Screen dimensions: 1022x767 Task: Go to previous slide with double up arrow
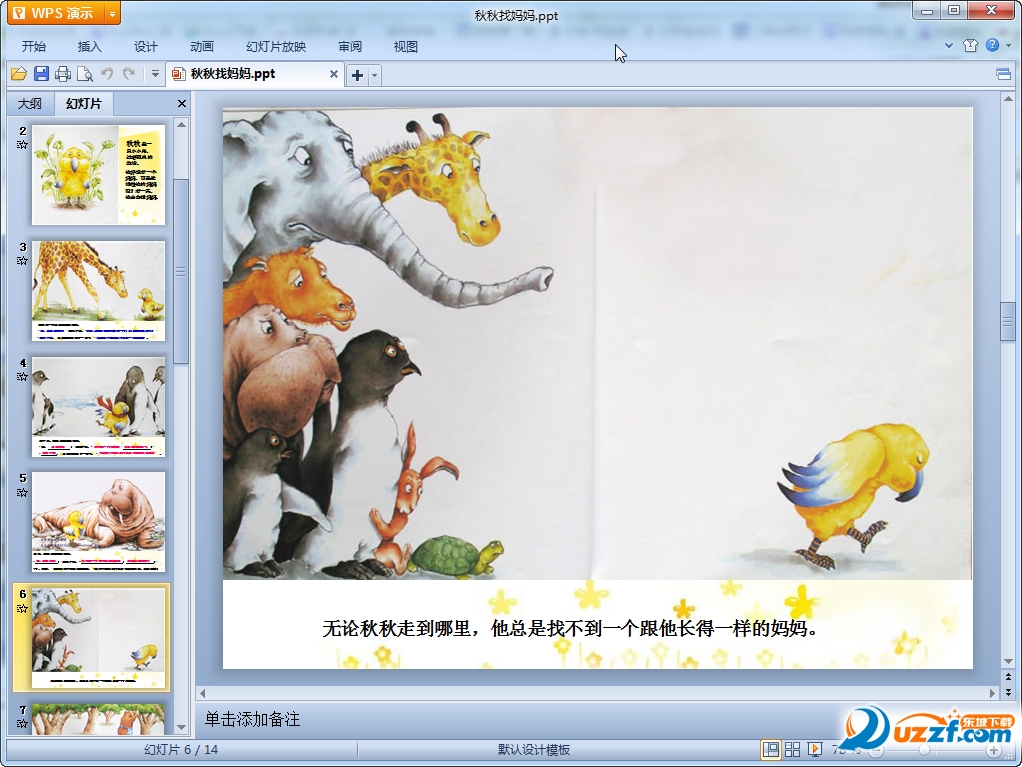[x=1008, y=676]
